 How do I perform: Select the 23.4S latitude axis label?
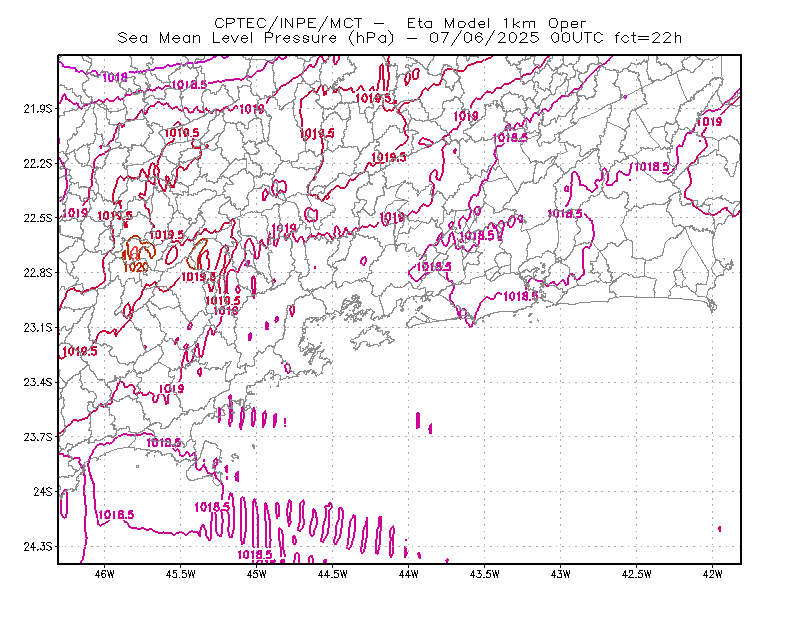click(38, 382)
